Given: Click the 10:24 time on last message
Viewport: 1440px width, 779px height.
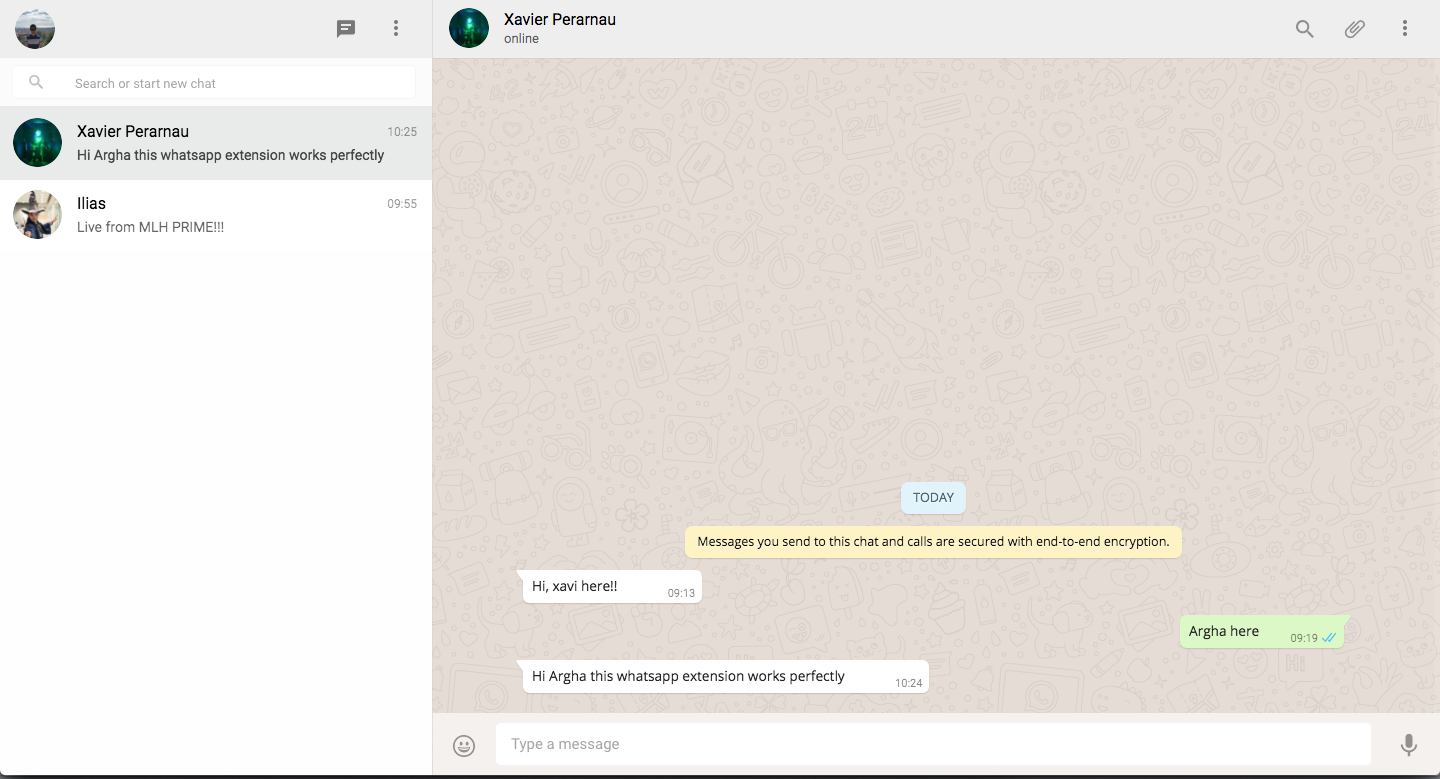Looking at the screenshot, I should click(x=908, y=684).
